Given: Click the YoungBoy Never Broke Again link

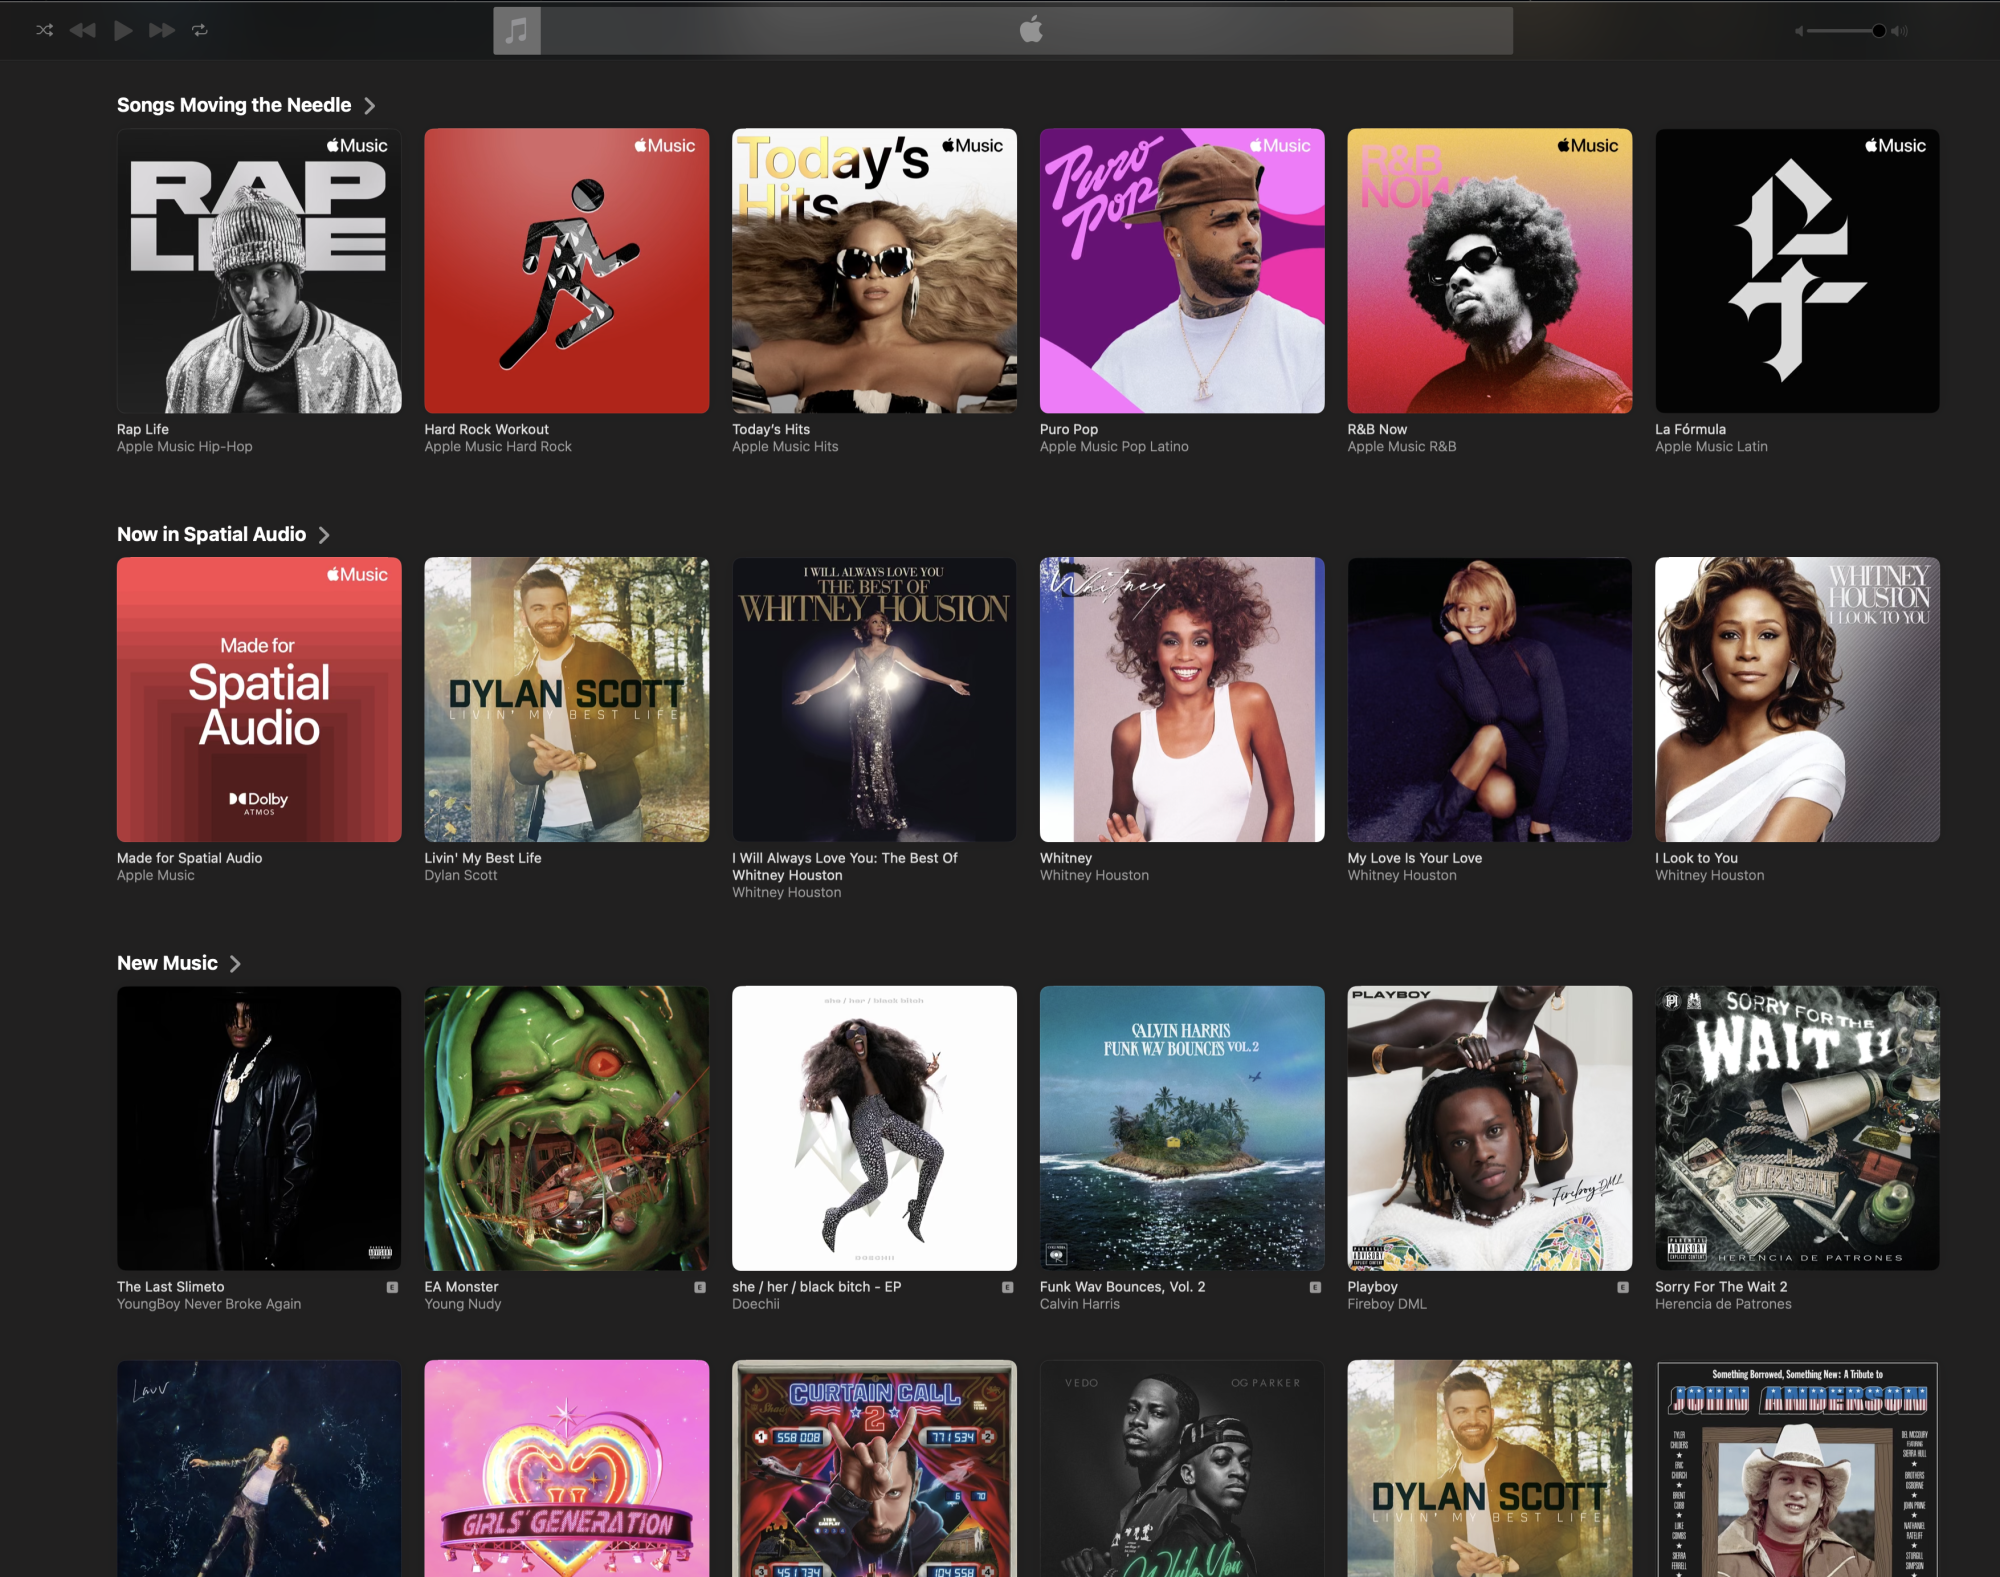Looking at the screenshot, I should pyautogui.click(x=209, y=1305).
